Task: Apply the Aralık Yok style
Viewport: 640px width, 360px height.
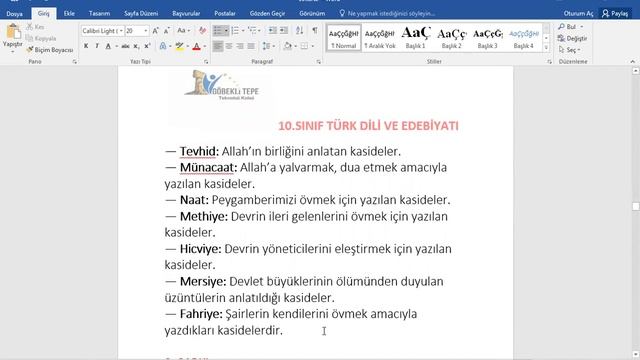Action: 380,38
